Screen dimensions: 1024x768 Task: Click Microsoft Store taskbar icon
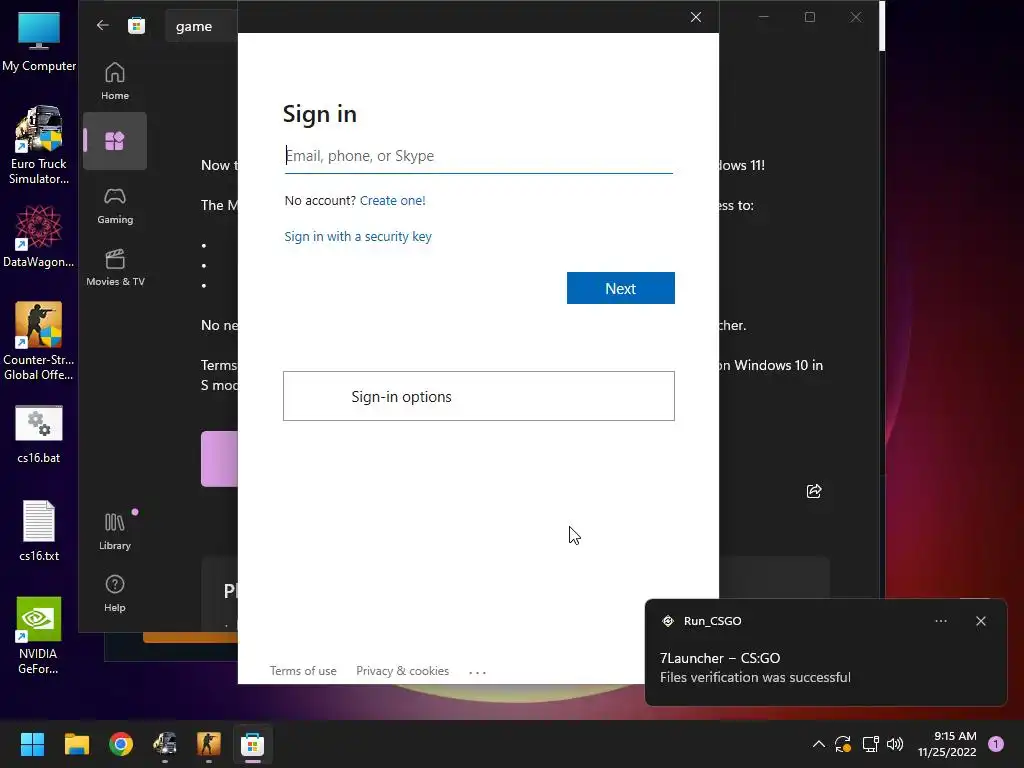pyautogui.click(x=253, y=744)
